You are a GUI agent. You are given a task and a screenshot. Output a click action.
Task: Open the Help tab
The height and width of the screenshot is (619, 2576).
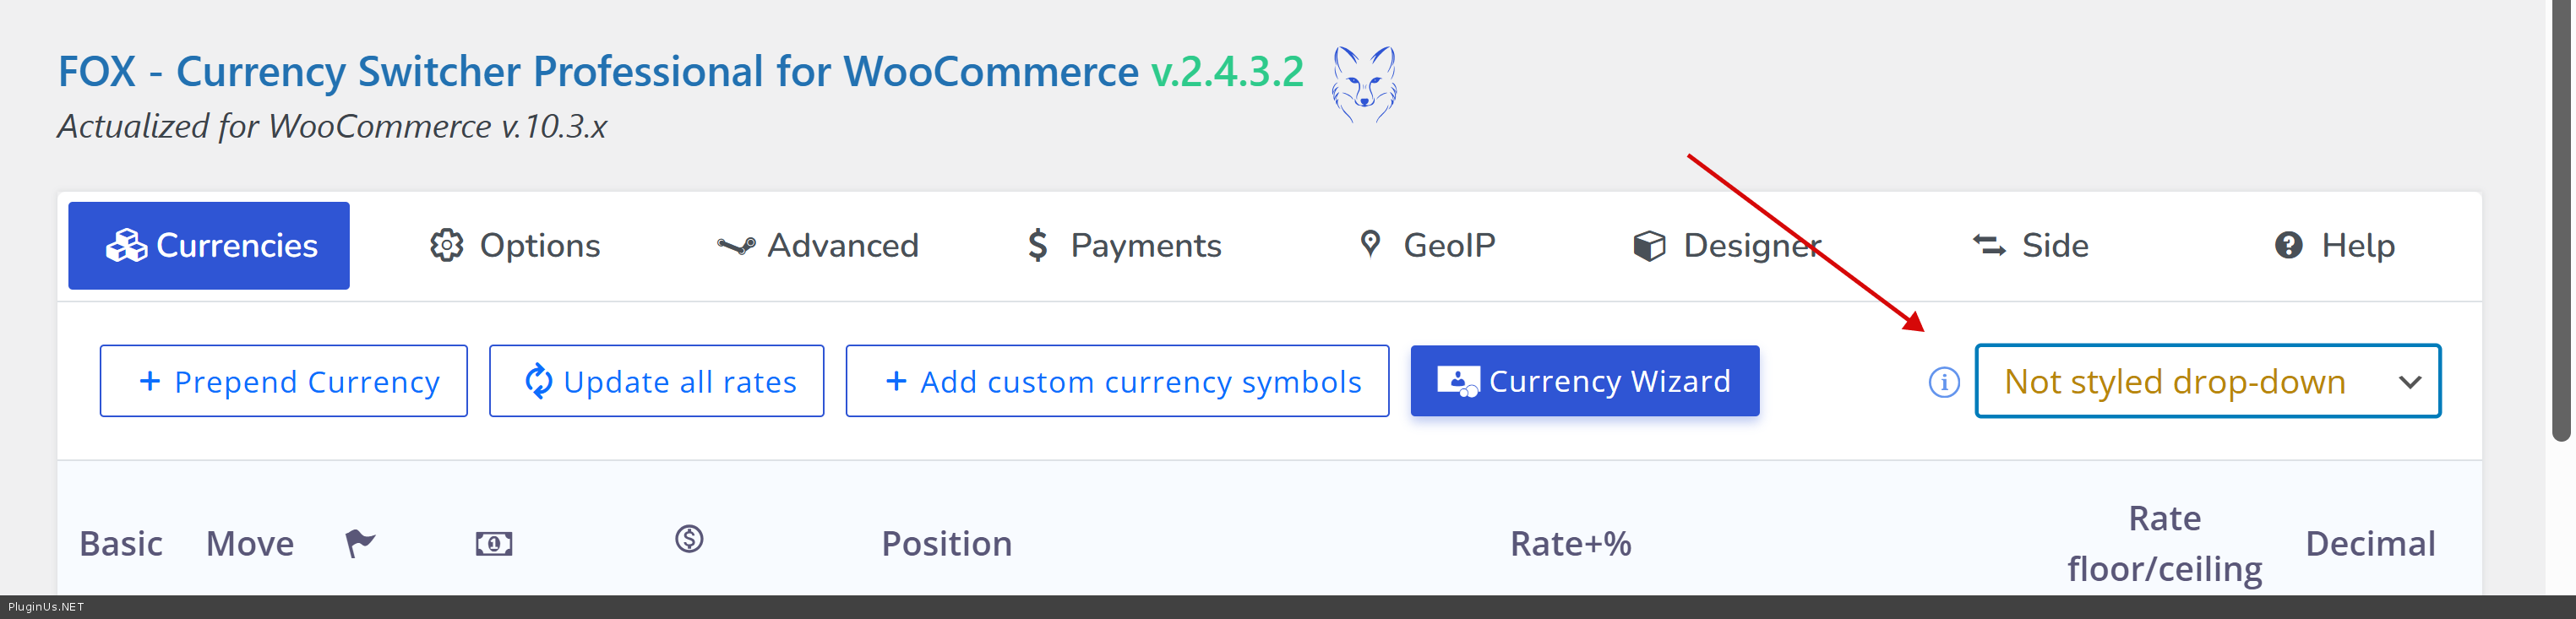(x=2334, y=246)
